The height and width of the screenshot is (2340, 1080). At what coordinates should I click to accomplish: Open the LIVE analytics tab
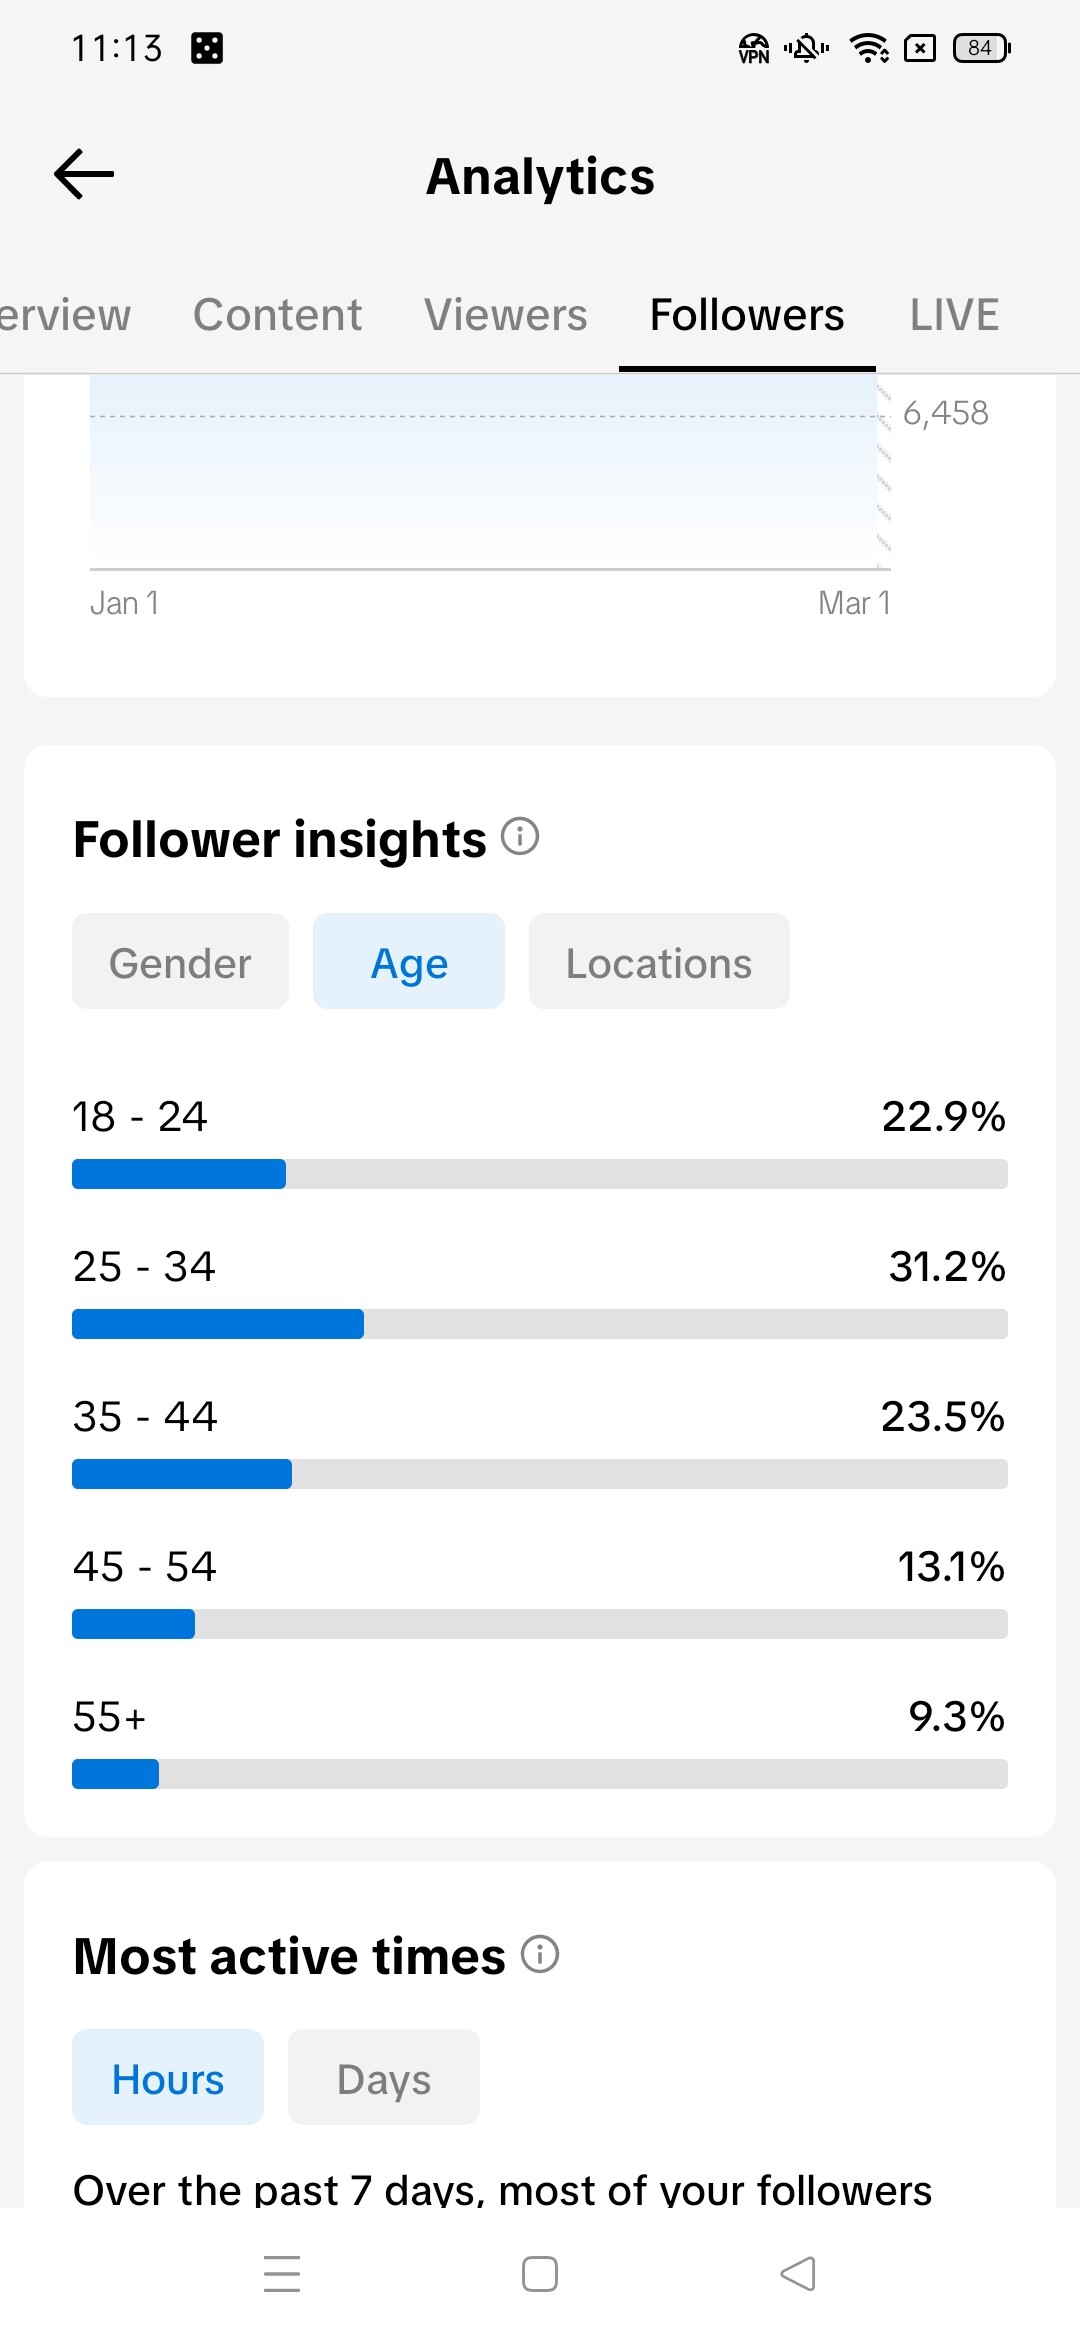coord(954,315)
